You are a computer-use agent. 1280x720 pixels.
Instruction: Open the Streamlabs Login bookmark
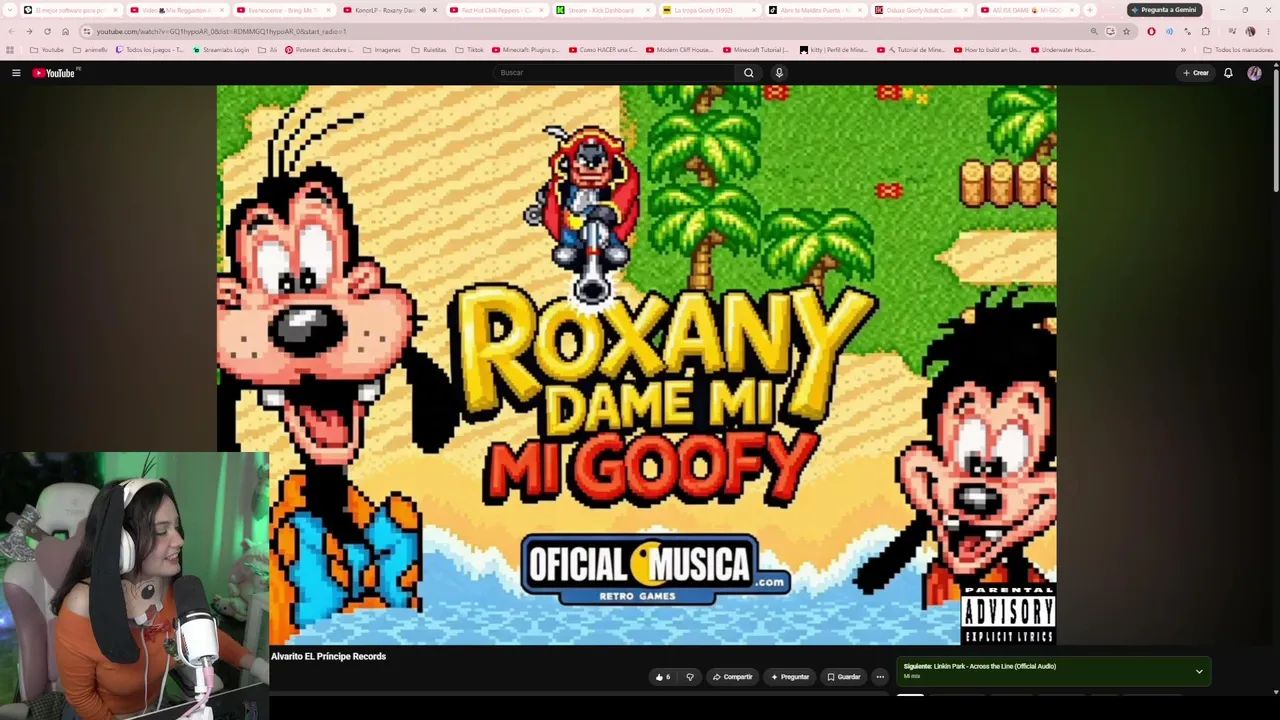coord(220,50)
